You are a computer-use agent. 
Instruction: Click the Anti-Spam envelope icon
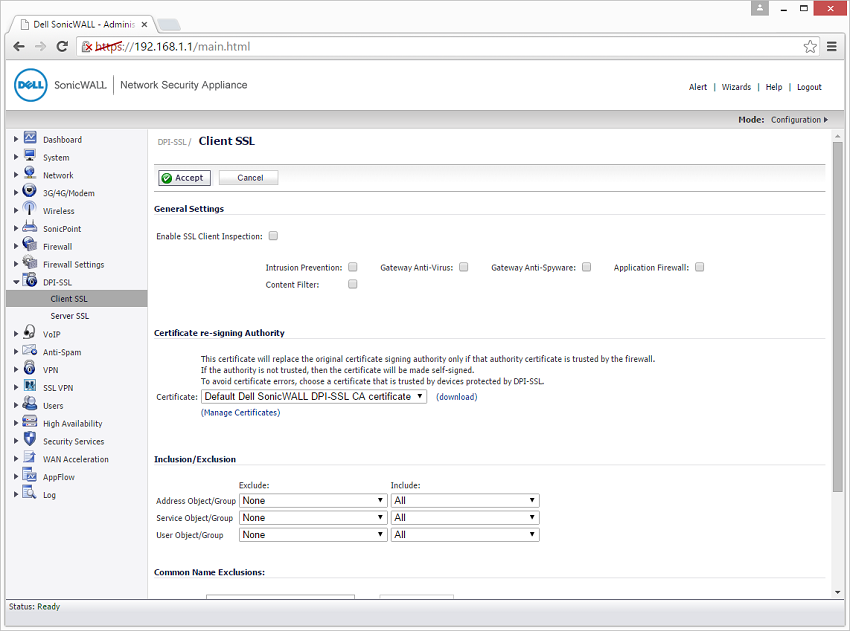click(x=30, y=351)
